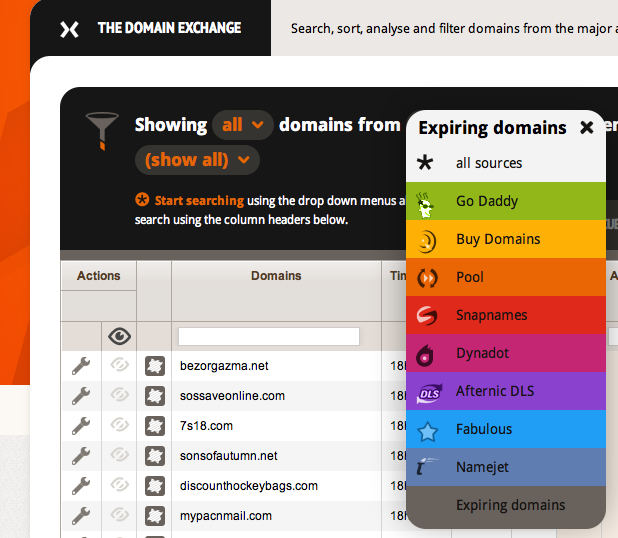Toggle visibility for bezorgazma.net
Viewport: 618px width, 538px height.
coord(119,365)
